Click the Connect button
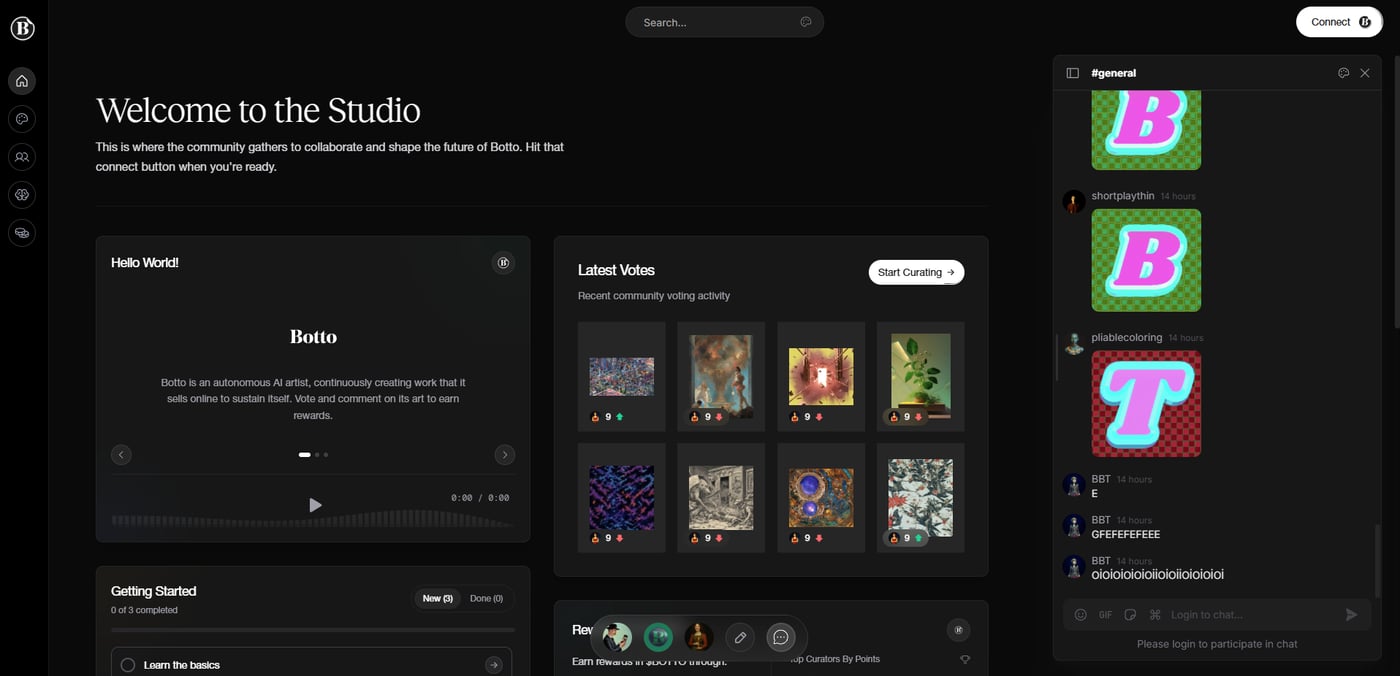 click(x=1339, y=22)
